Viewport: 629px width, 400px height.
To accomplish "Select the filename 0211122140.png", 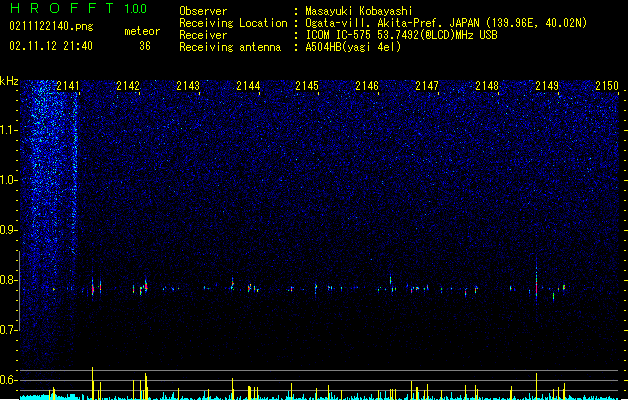I will (x=51, y=26).
